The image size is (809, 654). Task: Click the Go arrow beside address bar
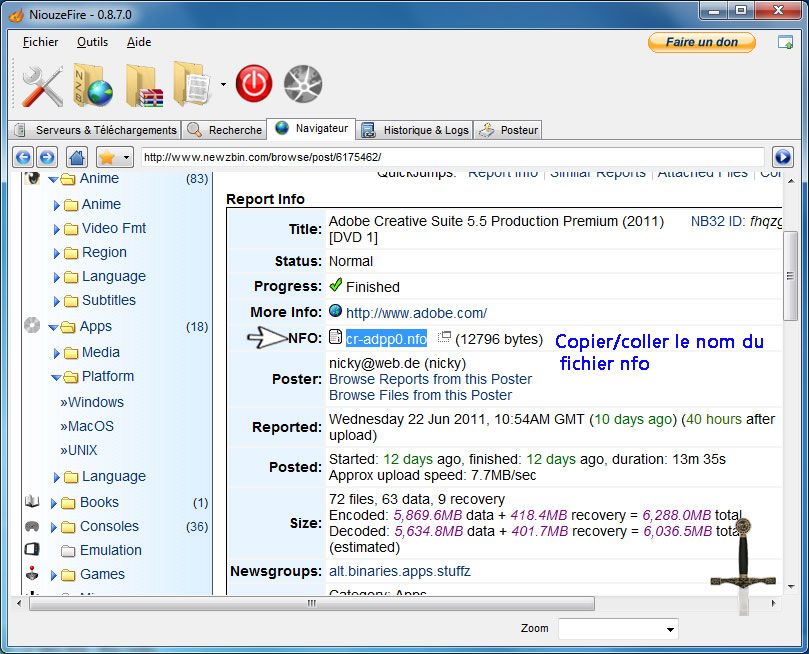(x=783, y=157)
